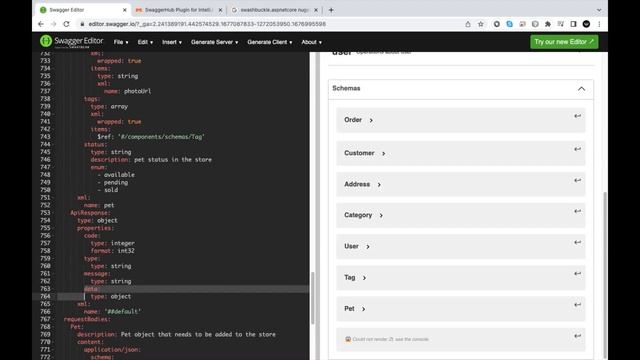
Task: Click the jump-to arrow for Order schema
Action: 578,116
